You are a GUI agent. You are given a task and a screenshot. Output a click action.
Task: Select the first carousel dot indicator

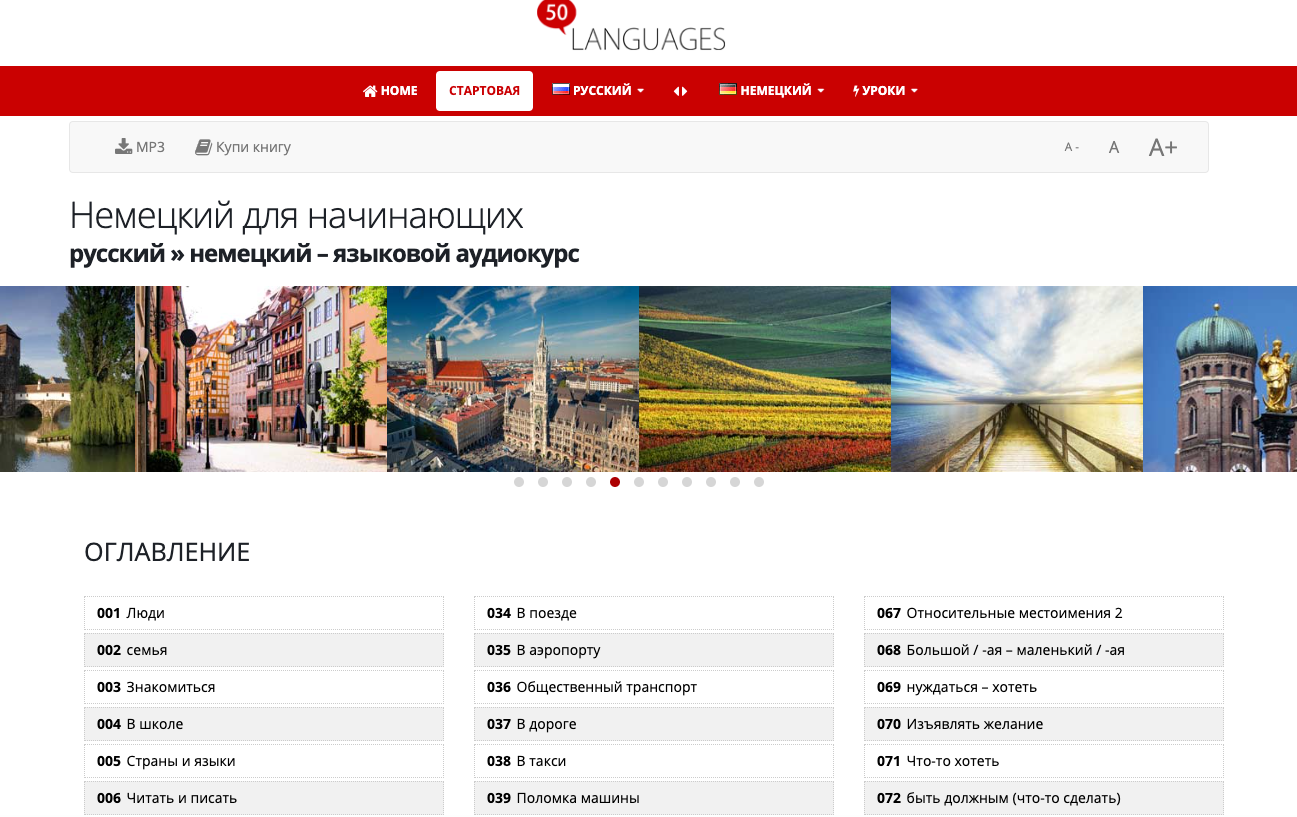[x=519, y=482]
